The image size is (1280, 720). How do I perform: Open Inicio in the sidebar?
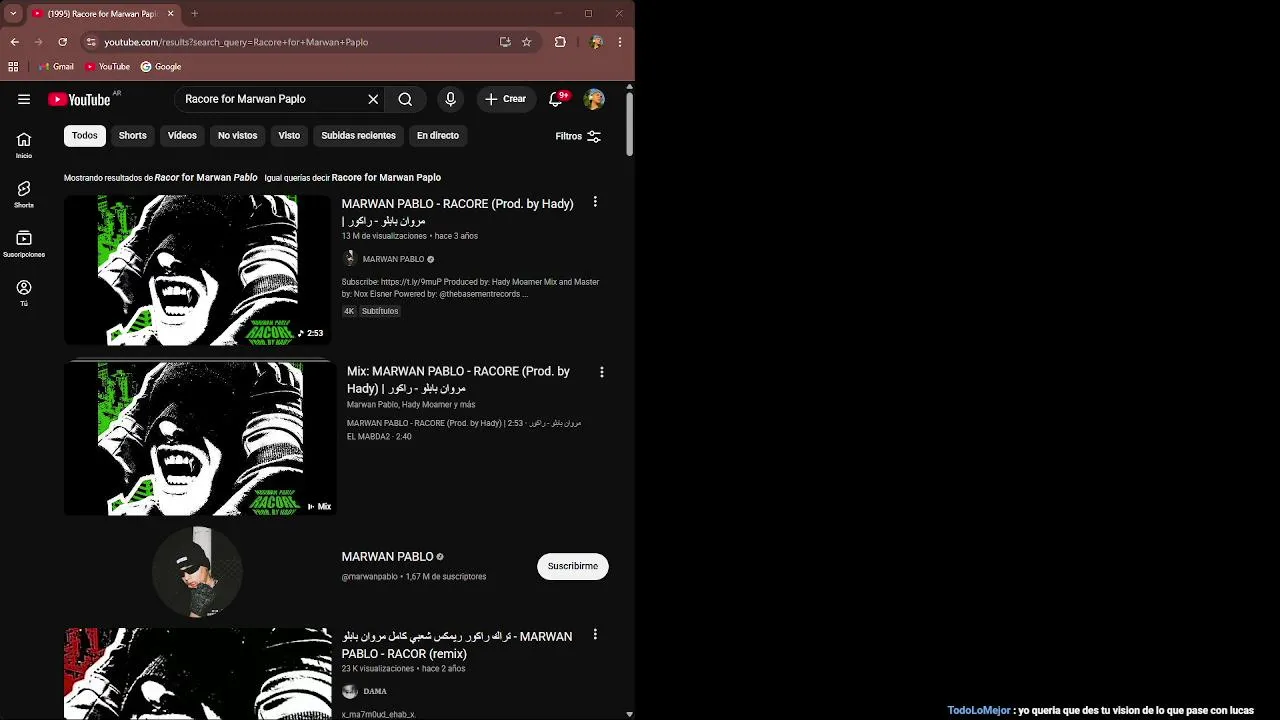pos(24,145)
